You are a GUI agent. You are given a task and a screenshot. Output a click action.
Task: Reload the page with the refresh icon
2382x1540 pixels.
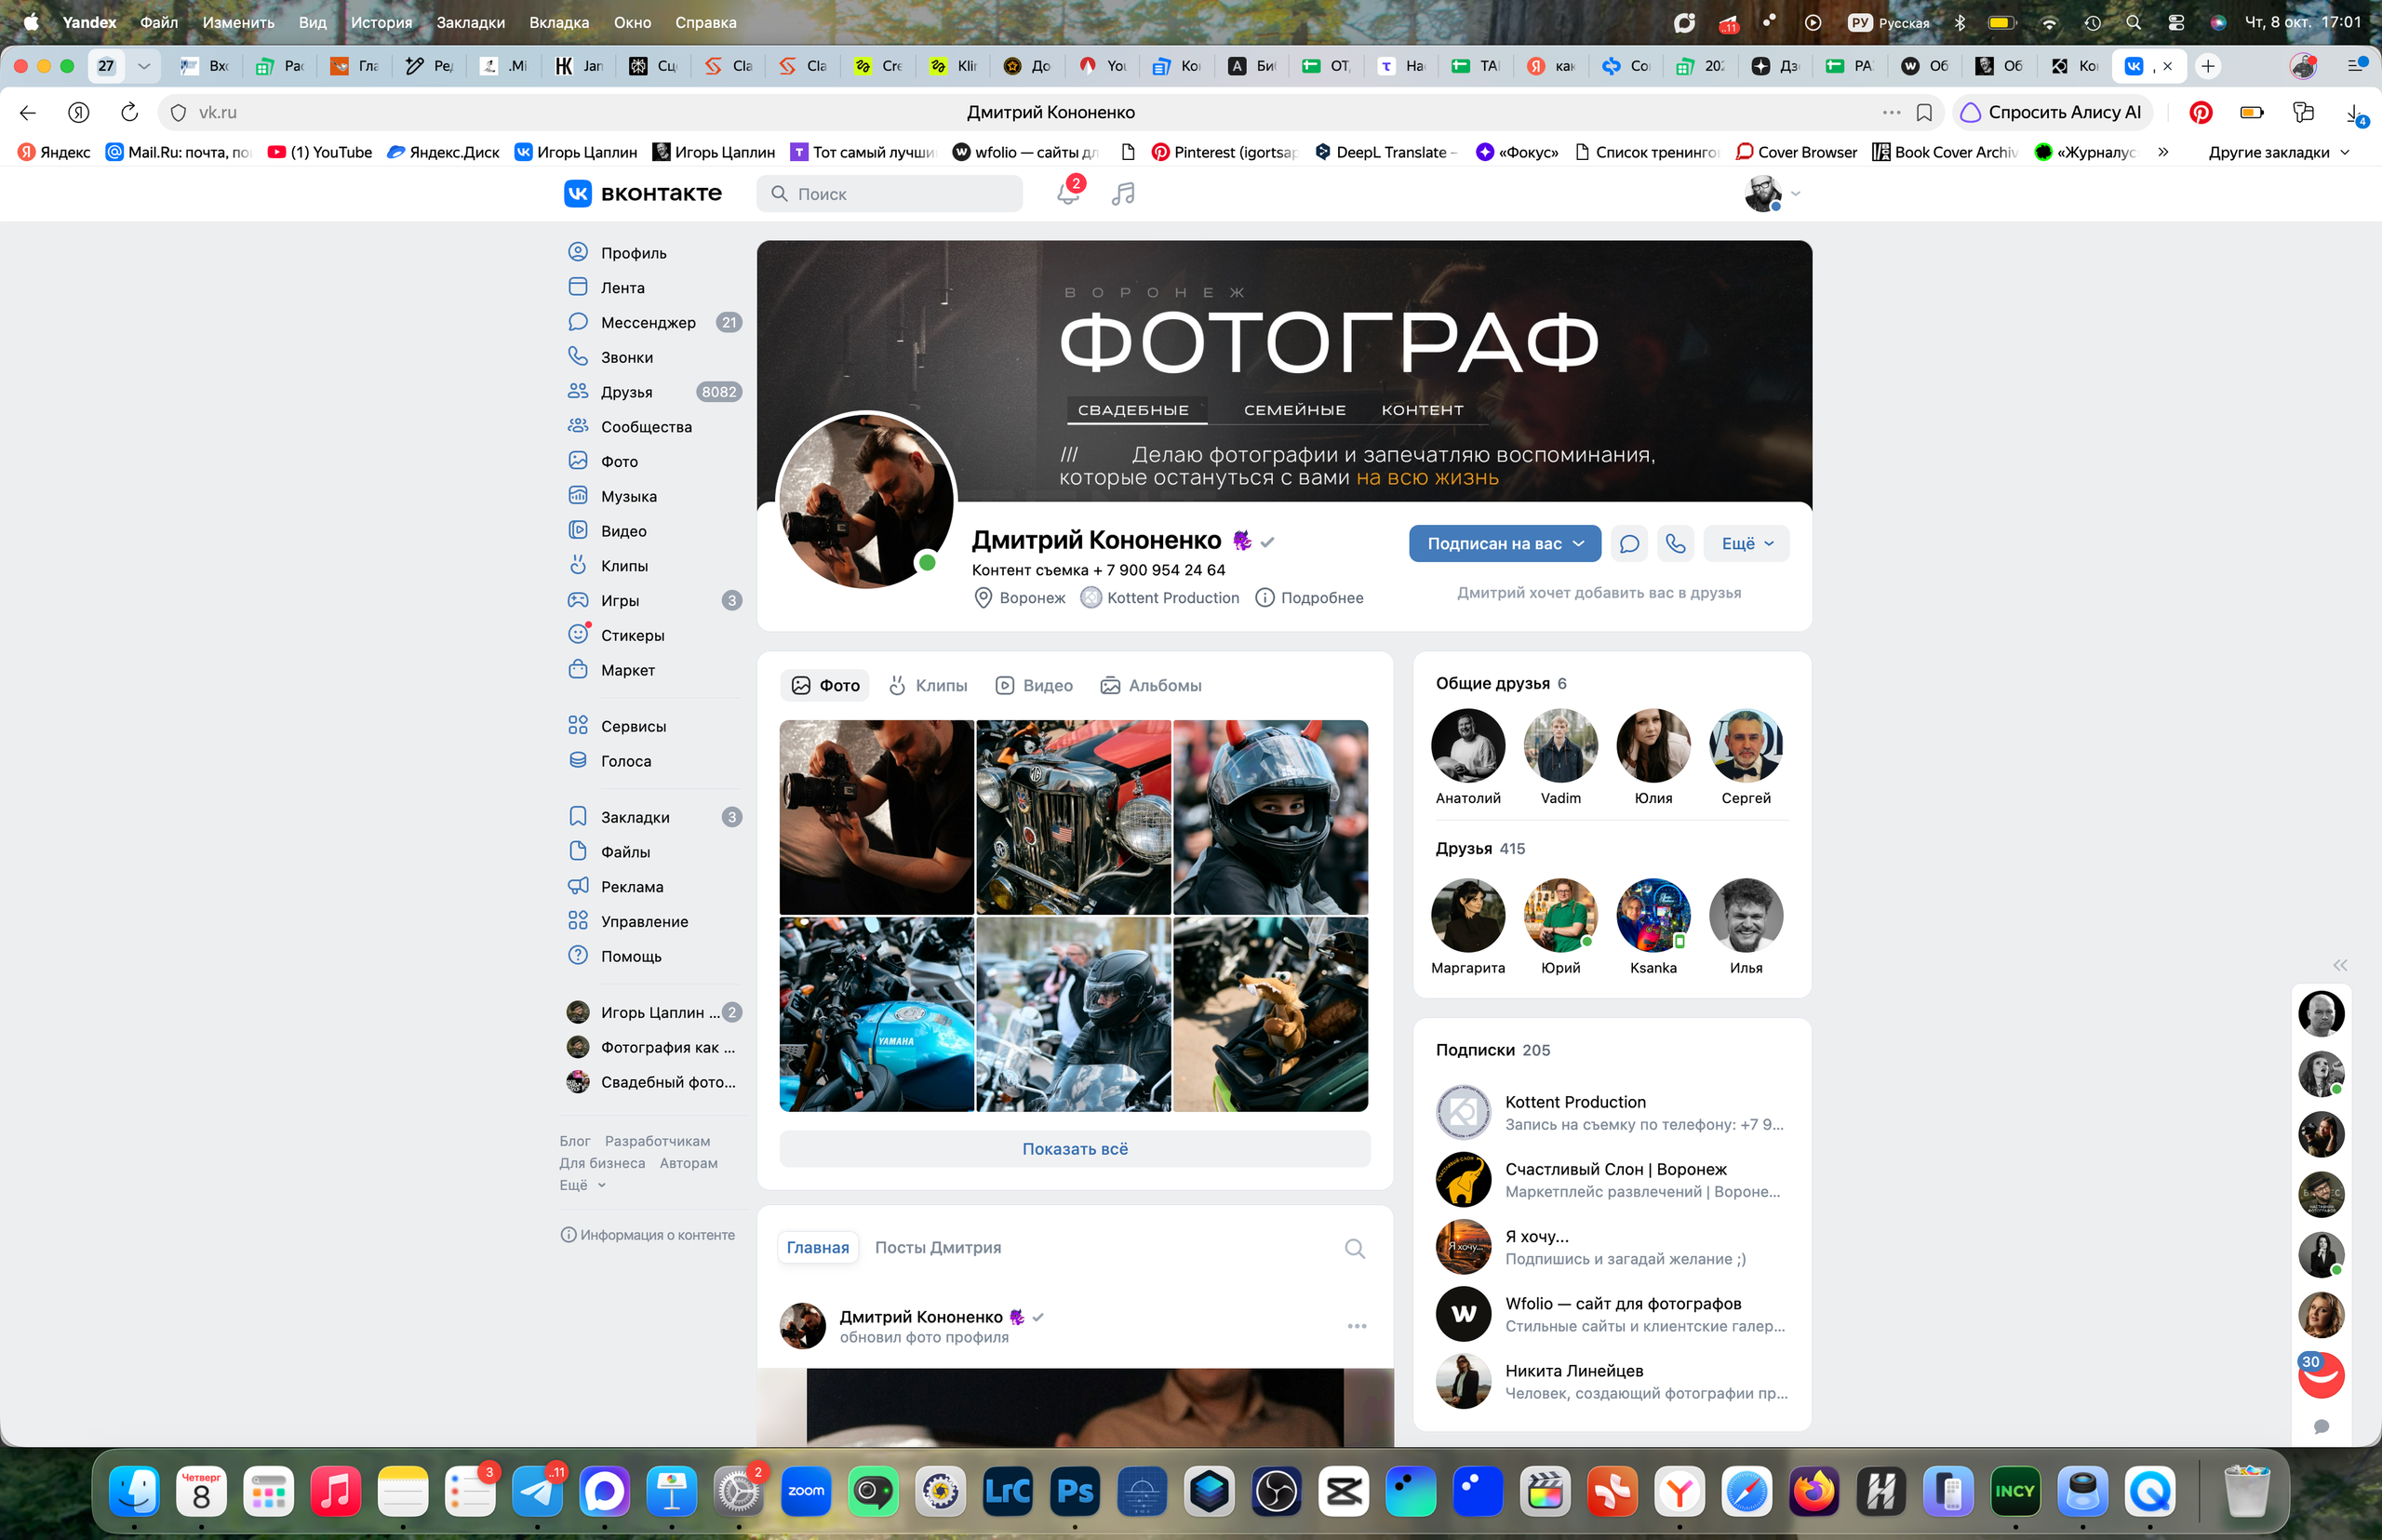129,112
